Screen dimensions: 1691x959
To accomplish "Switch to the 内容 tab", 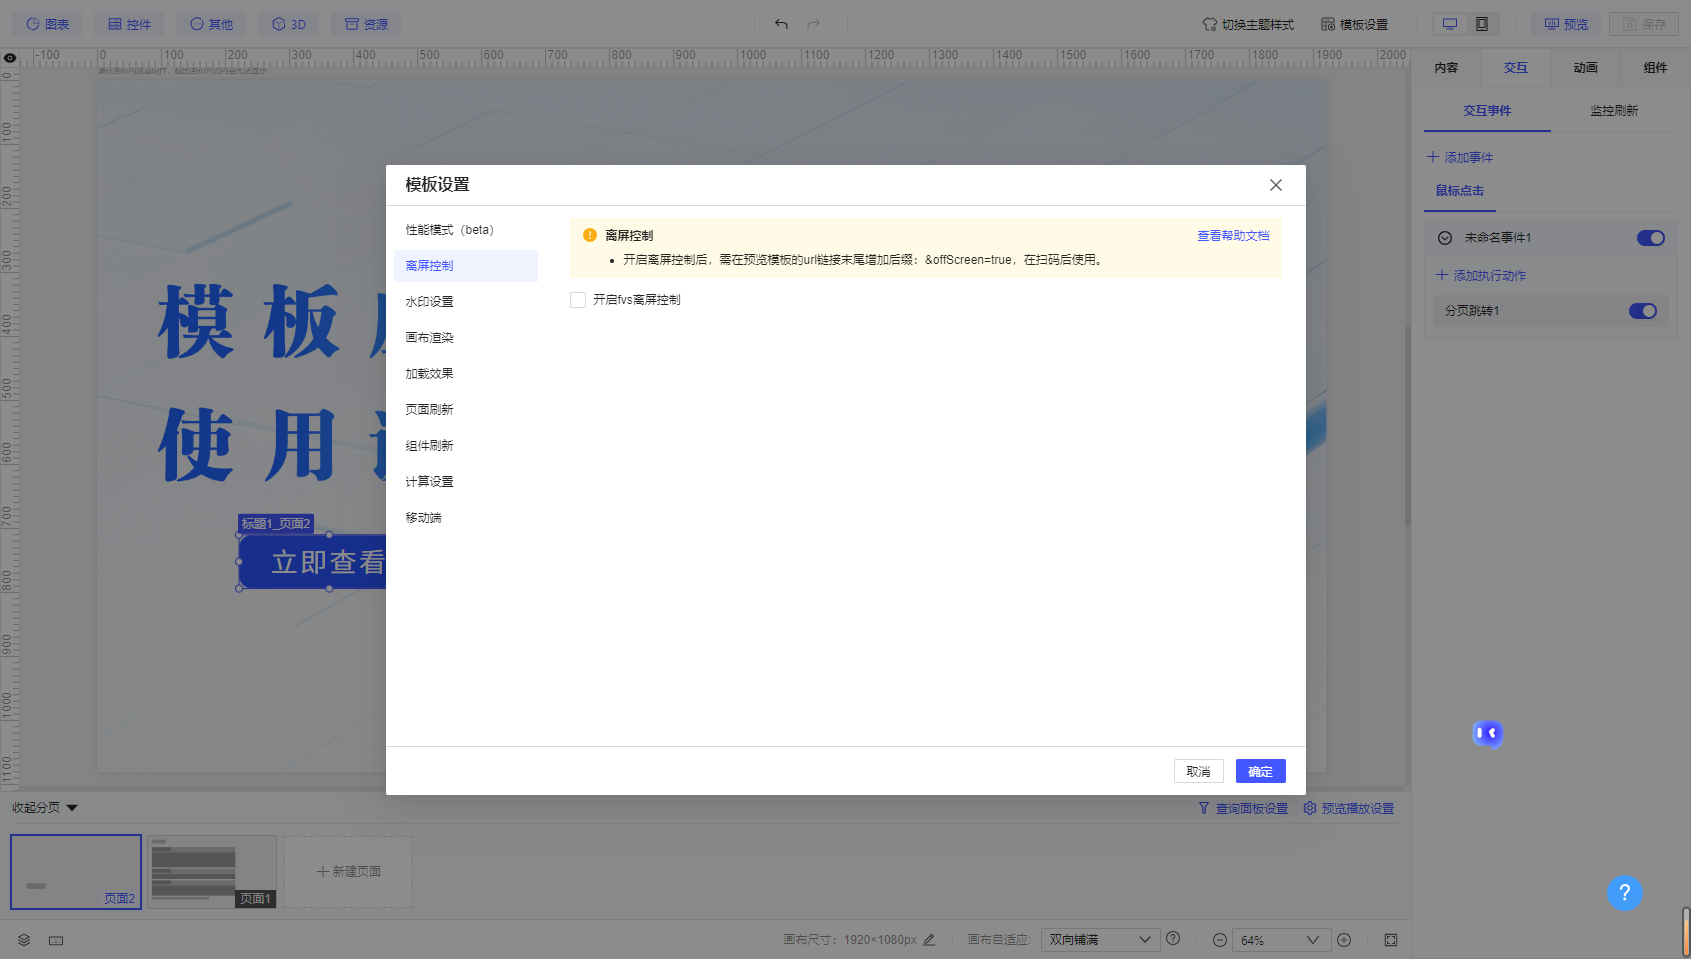I will [1446, 68].
